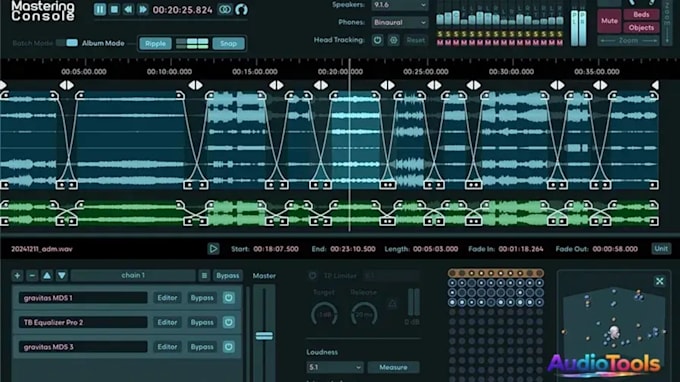This screenshot has width=680, height=382.
Task: Click the Fade Out 00:00:58.000 value
Action: pos(615,249)
